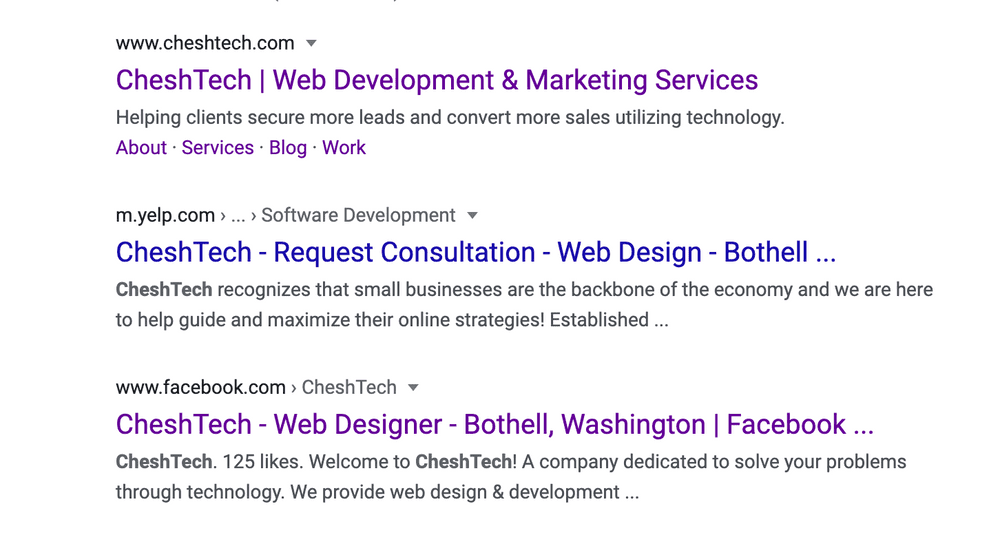Click the ellipsis breadcrumb after m.yelp.com
Image resolution: width=1000 pixels, height=548 pixels.
238,217
